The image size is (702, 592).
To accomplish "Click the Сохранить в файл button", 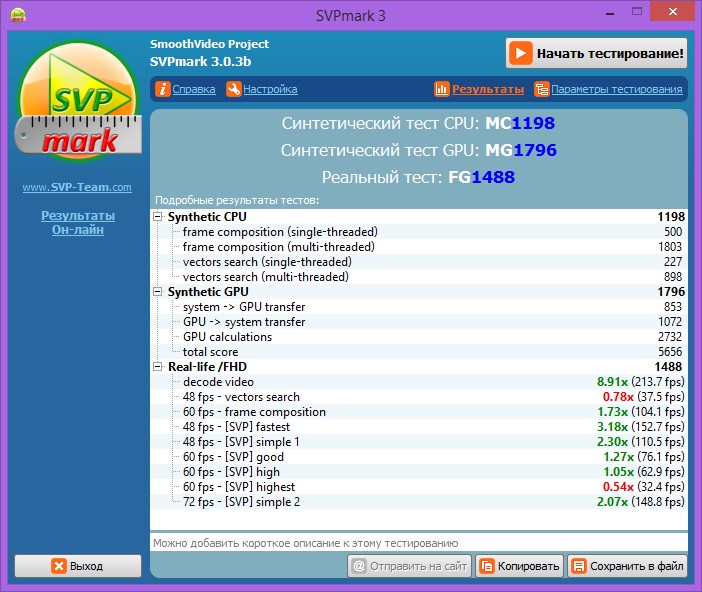I will (627, 566).
